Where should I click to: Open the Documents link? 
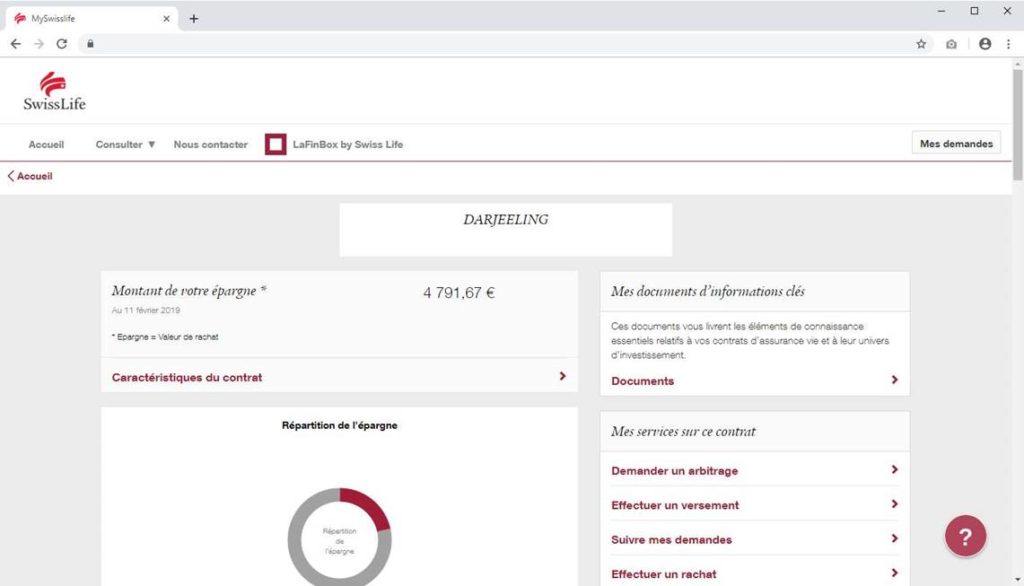642,381
